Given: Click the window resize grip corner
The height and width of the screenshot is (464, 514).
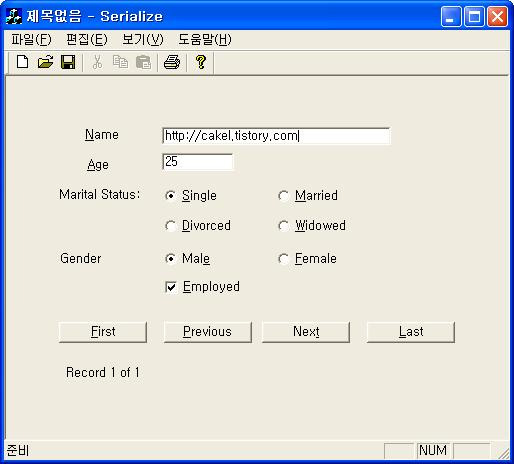Looking at the screenshot, I should (504, 453).
